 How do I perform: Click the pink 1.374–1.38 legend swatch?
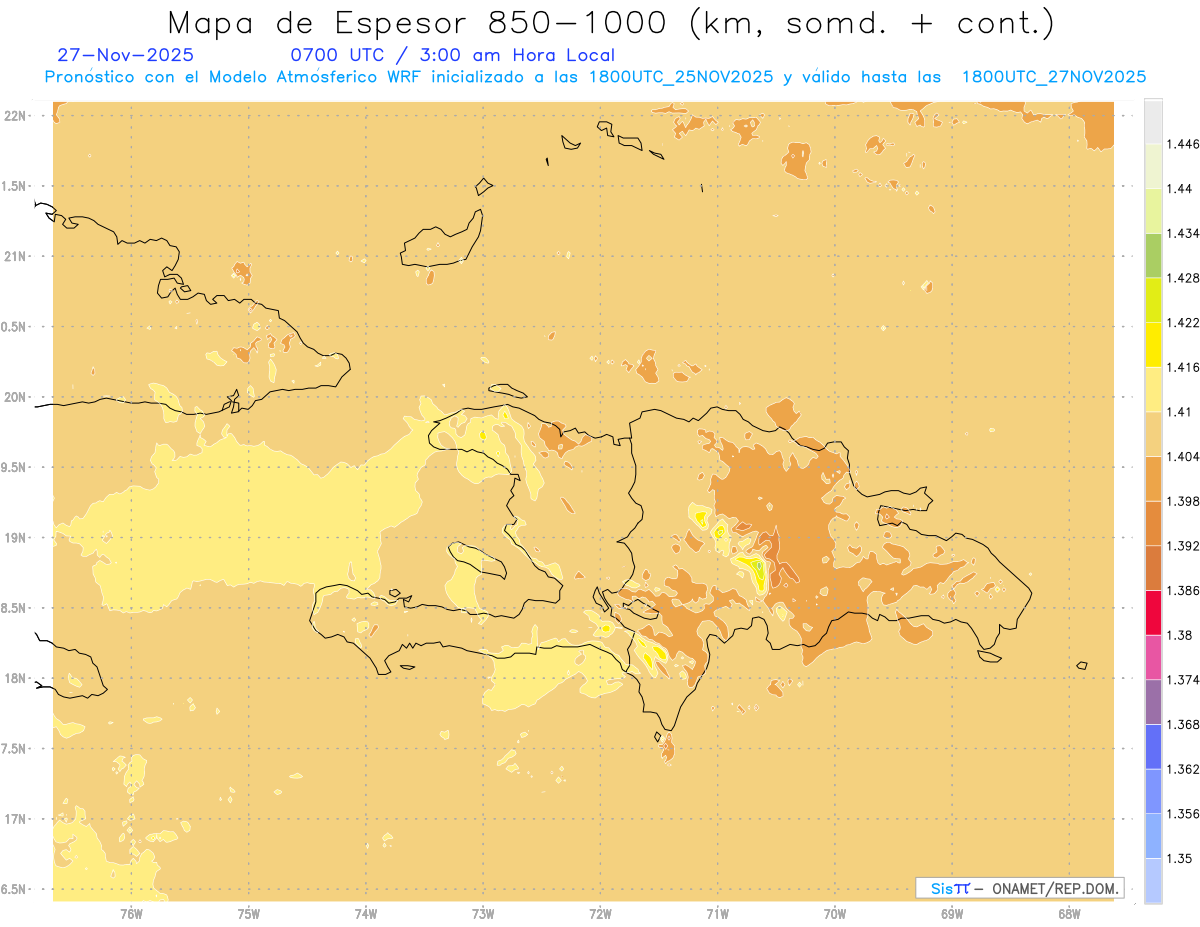[x=1153, y=657]
